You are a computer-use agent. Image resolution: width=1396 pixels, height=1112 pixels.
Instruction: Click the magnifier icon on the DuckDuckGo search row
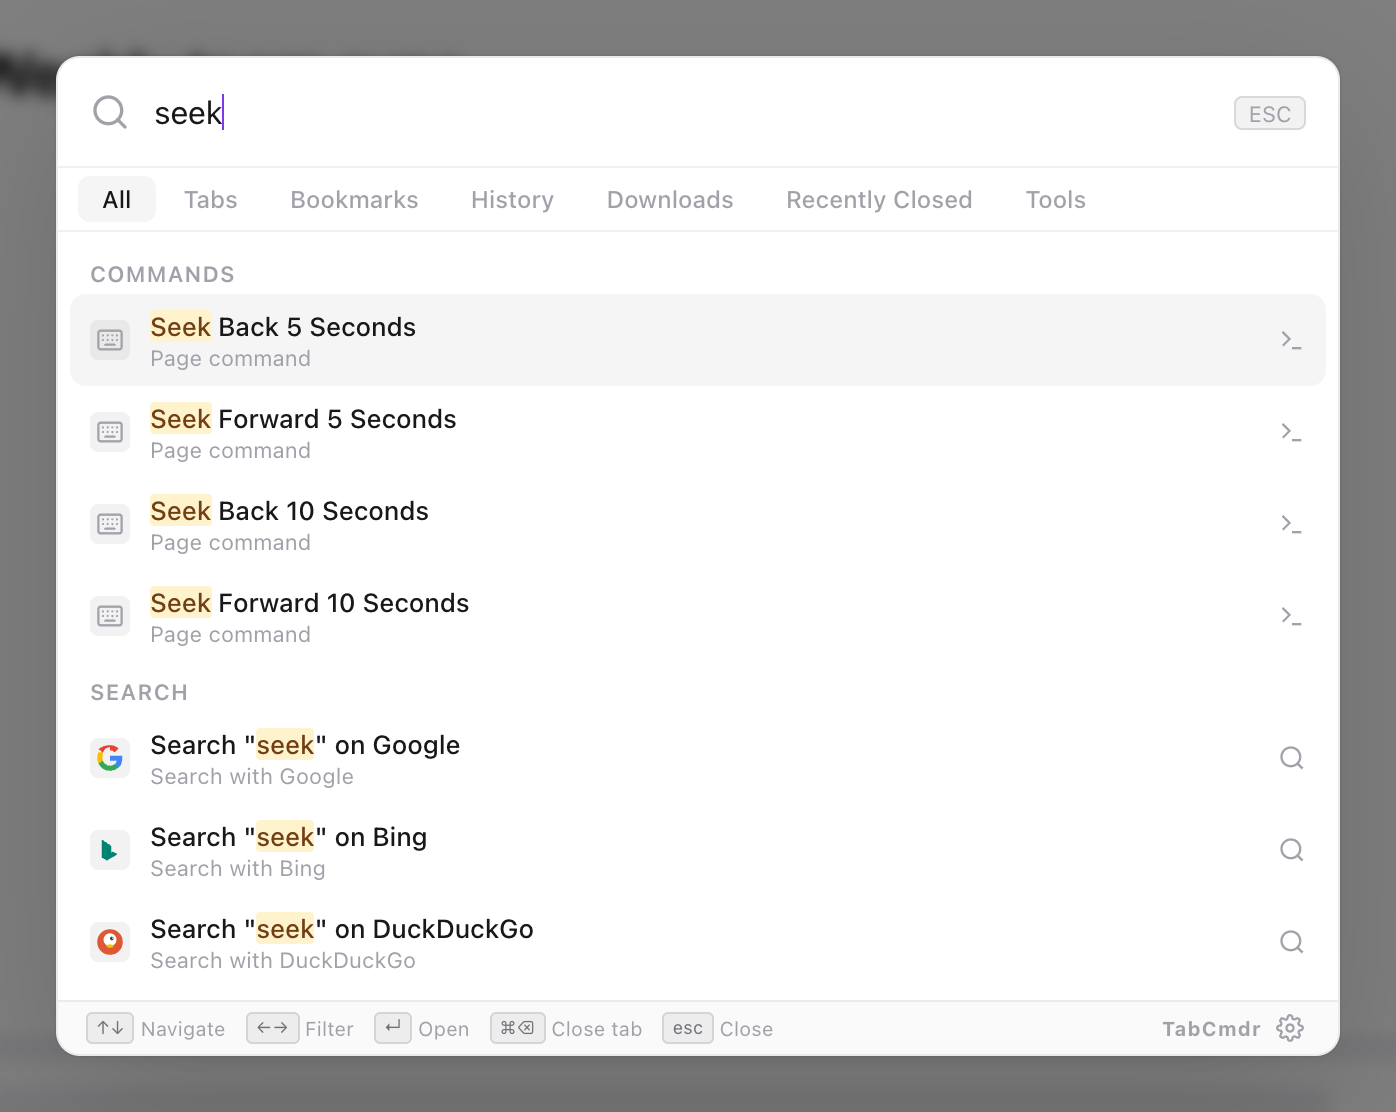[x=1292, y=942]
